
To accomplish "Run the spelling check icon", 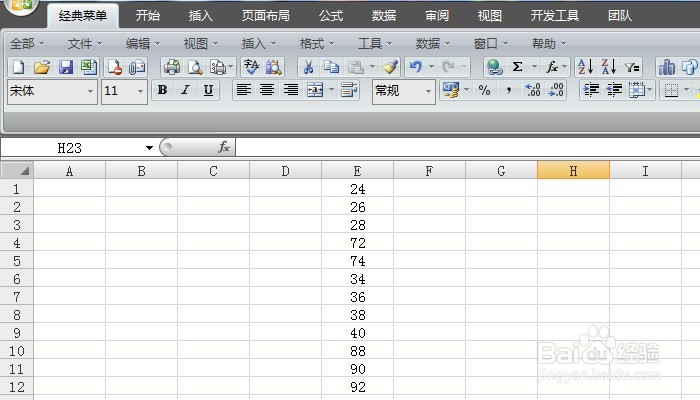I will point(251,67).
